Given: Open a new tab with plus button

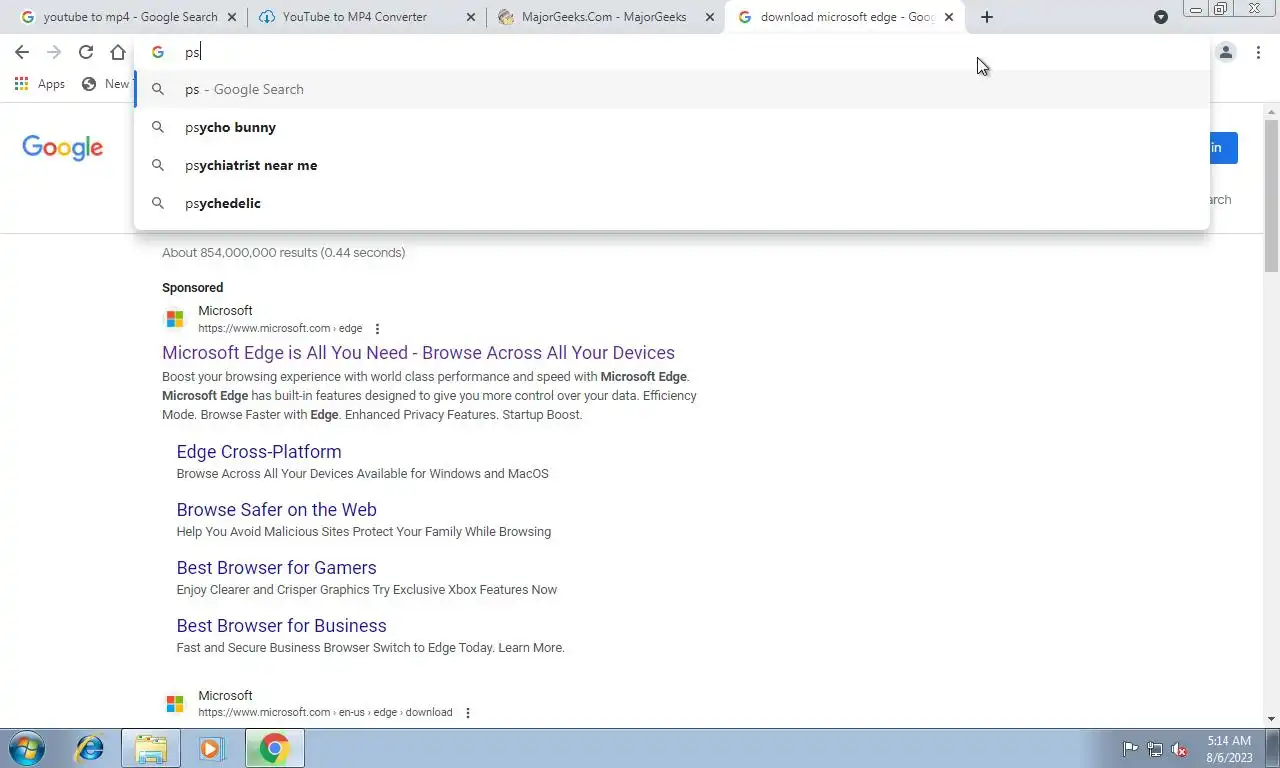Looking at the screenshot, I should pos(987,17).
